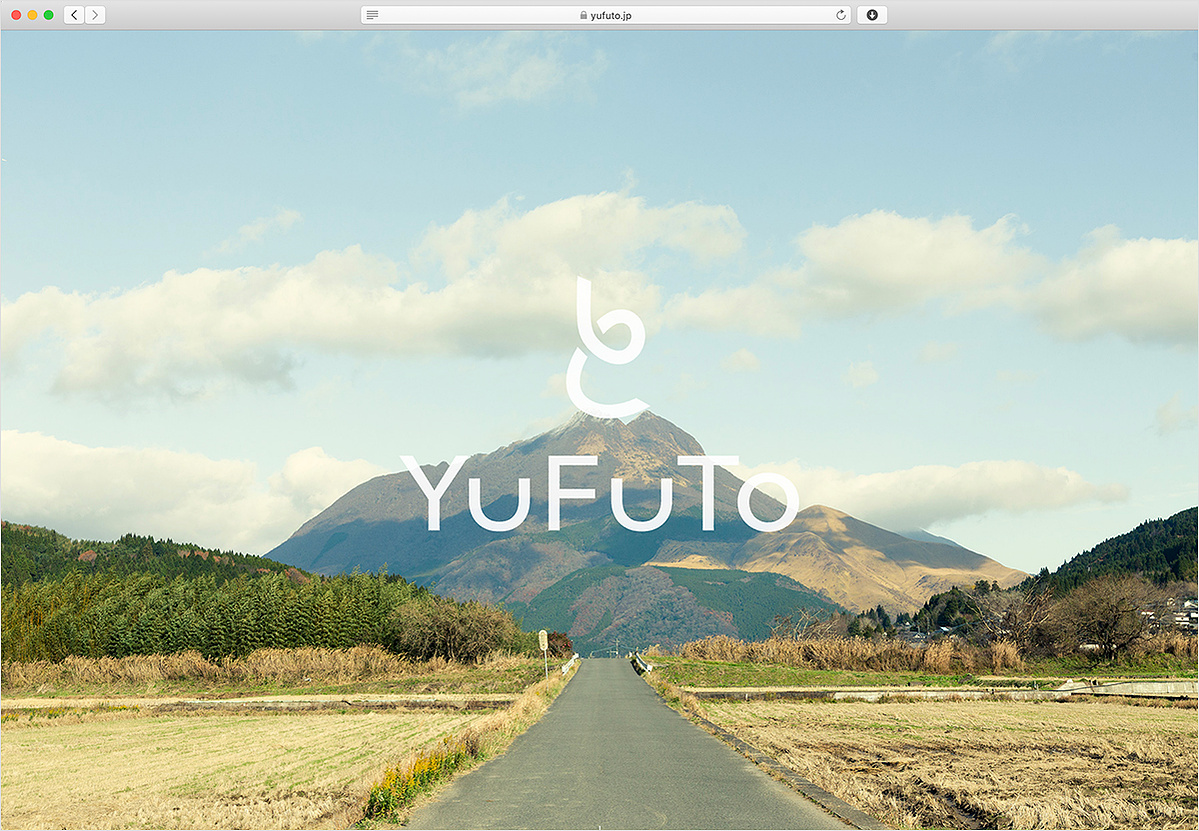Image resolution: width=1199 pixels, height=831 pixels.
Task: Click the lock icon beside yufuto.jp
Action: click(x=583, y=15)
